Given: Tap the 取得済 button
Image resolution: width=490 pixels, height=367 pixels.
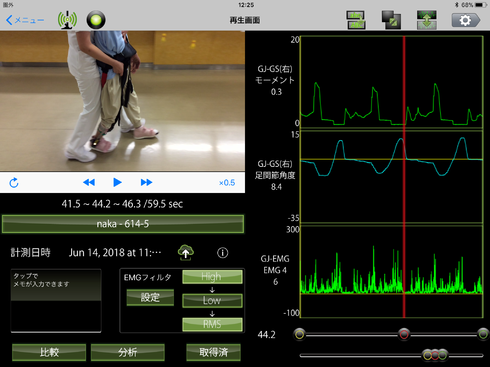Looking at the screenshot, I should pyautogui.click(x=213, y=352).
